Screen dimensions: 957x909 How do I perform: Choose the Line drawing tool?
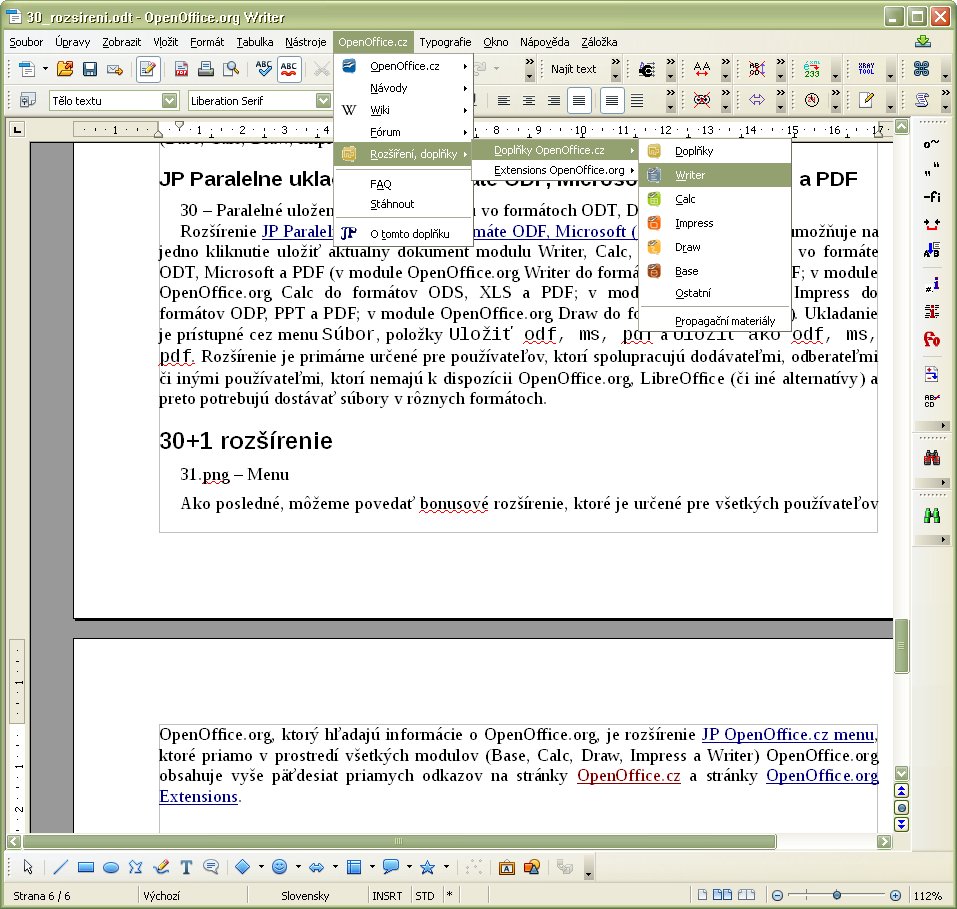click(x=60, y=867)
